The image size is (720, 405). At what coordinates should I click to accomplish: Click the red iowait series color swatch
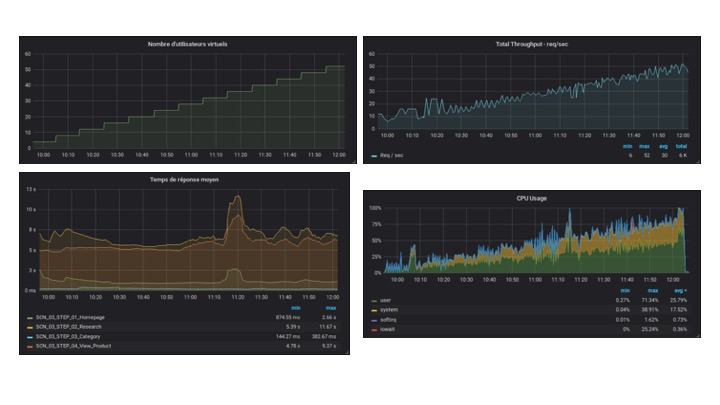click(374, 330)
